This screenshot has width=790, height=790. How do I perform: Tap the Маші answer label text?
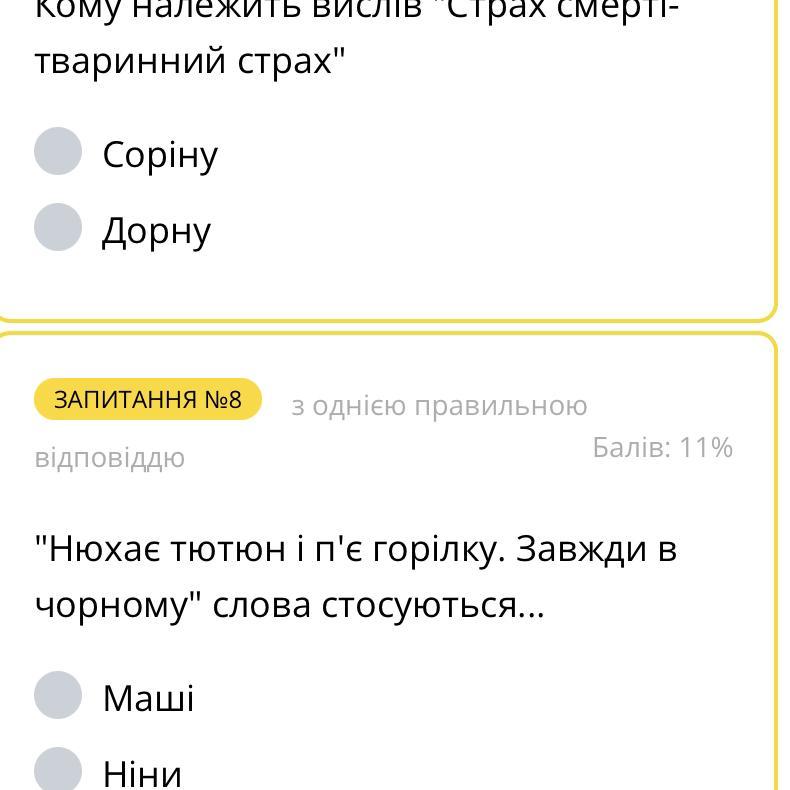pyautogui.click(x=148, y=698)
